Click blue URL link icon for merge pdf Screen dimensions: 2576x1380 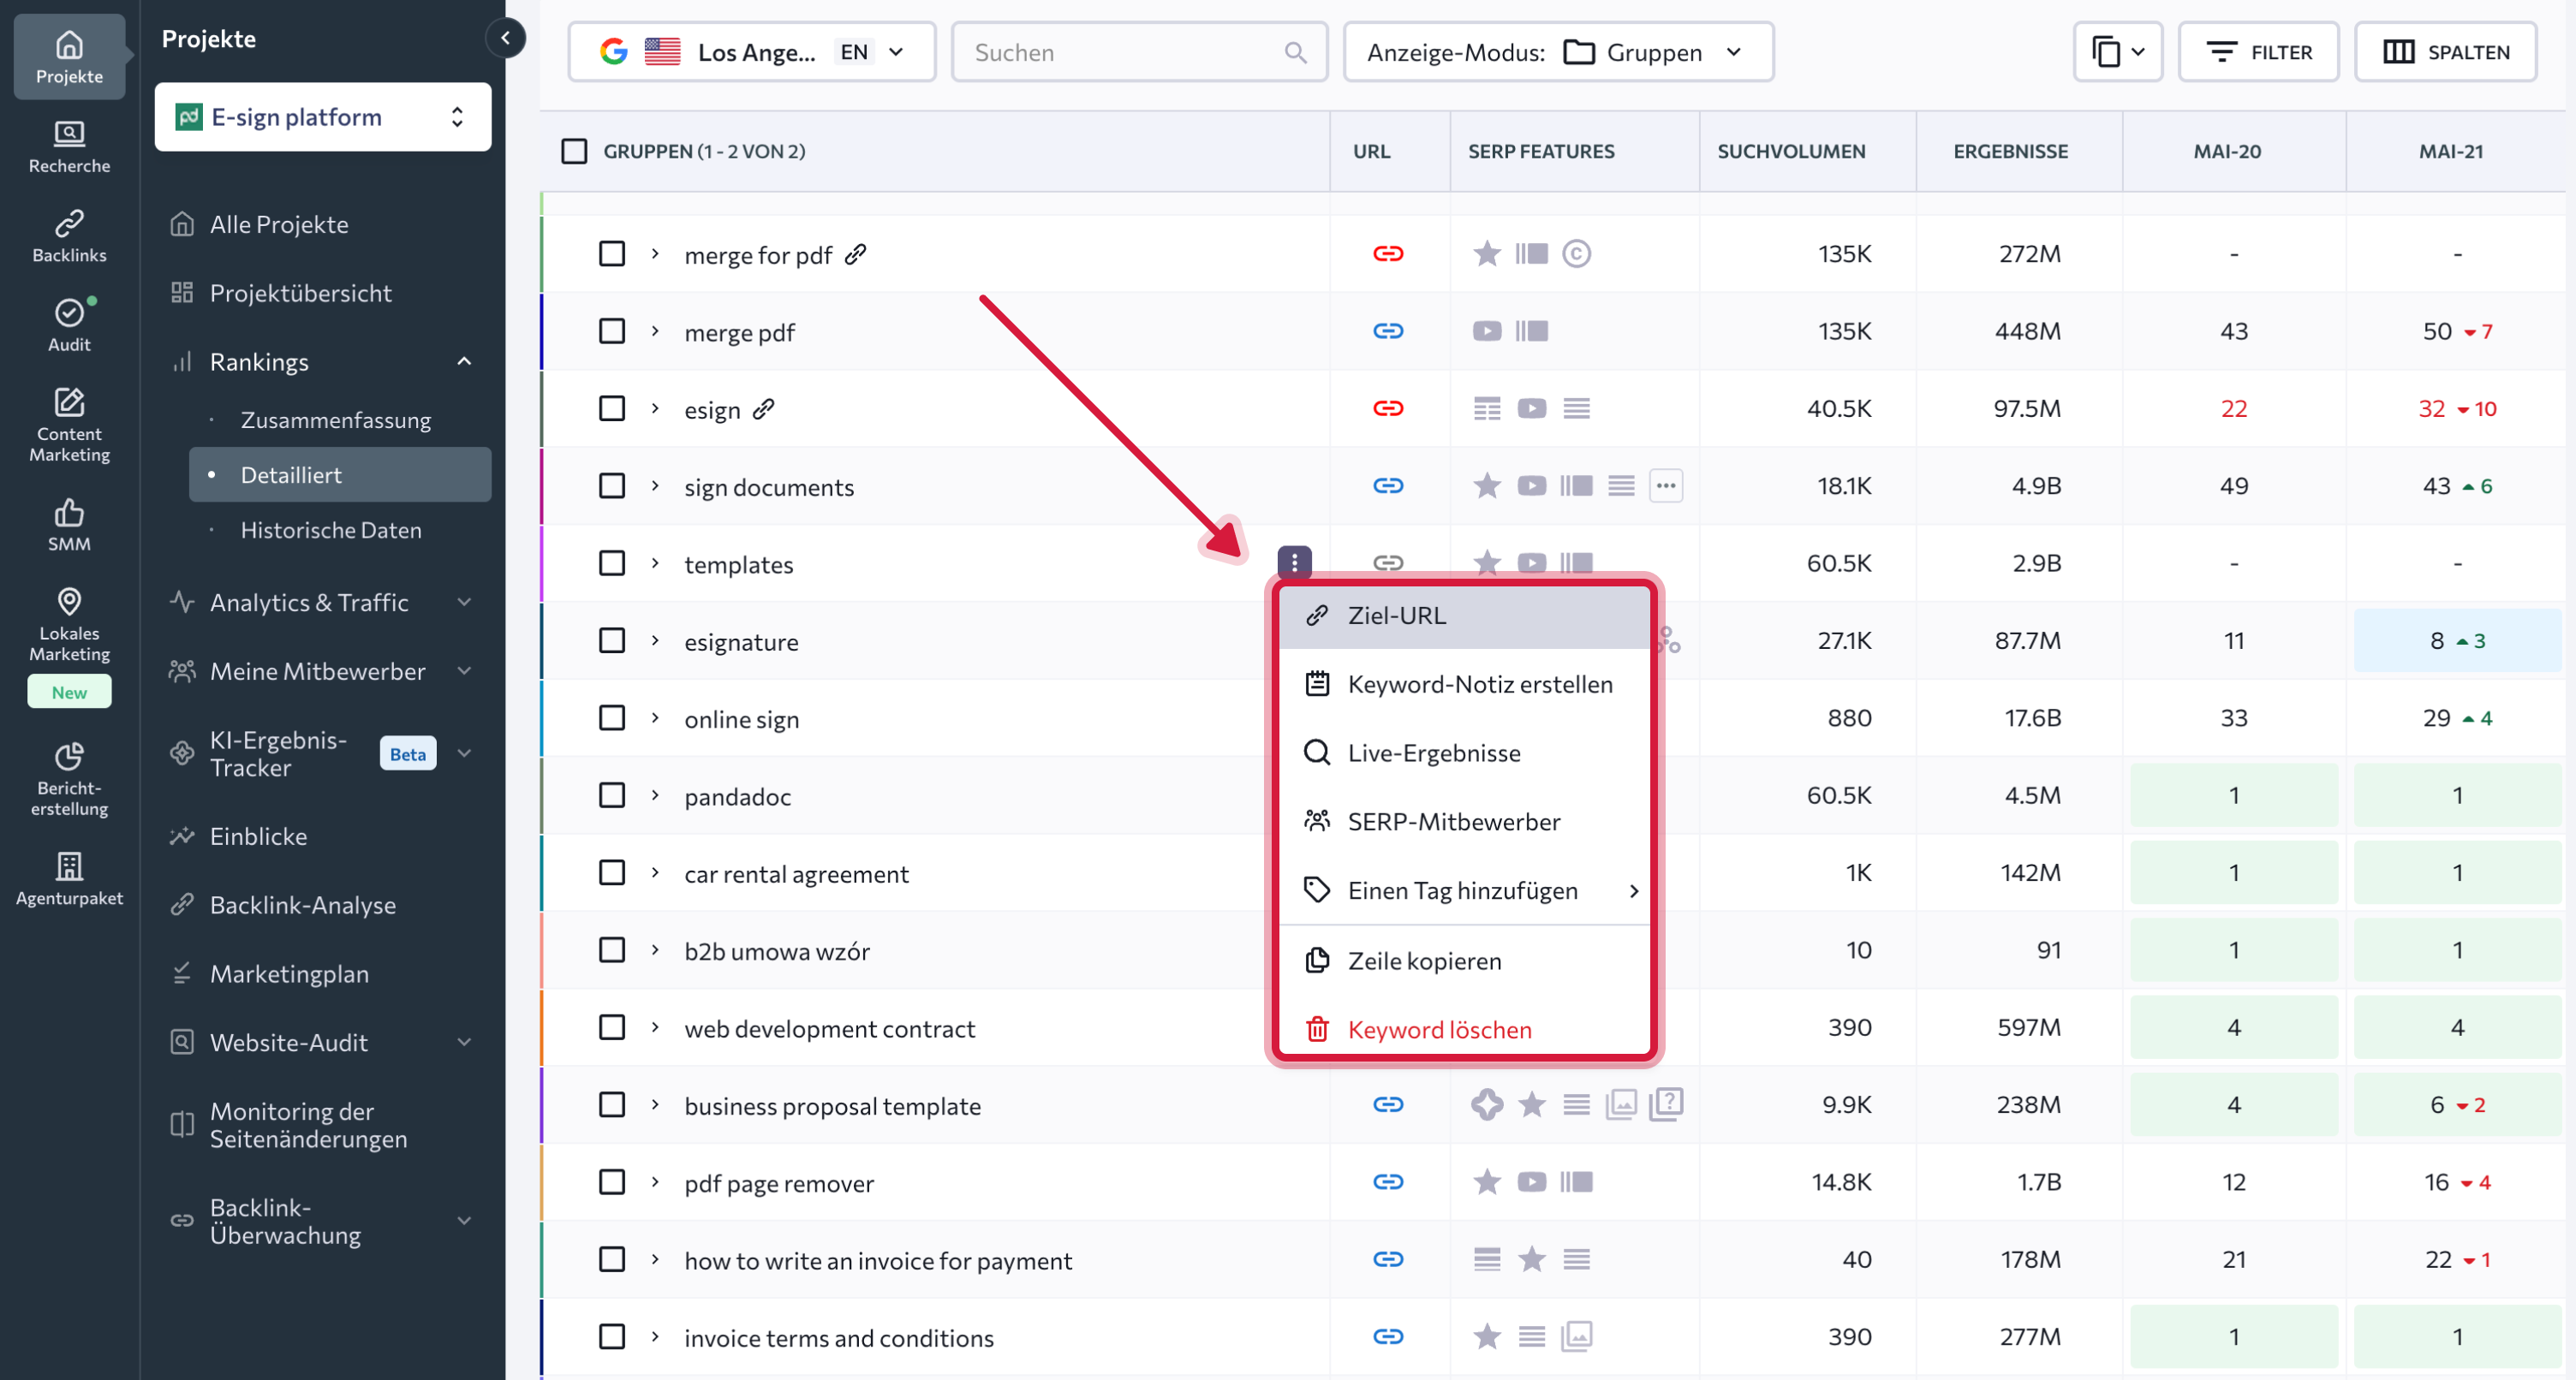1388,331
